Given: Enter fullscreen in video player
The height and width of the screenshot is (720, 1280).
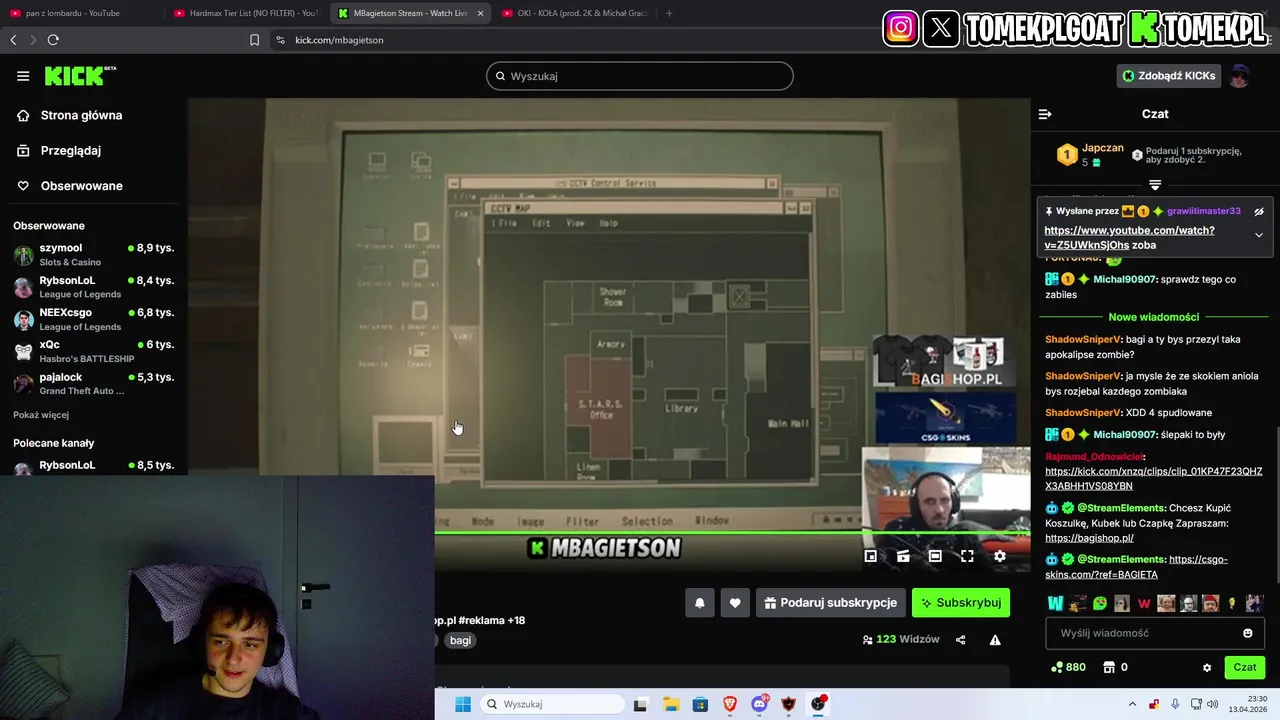Looking at the screenshot, I should (967, 556).
